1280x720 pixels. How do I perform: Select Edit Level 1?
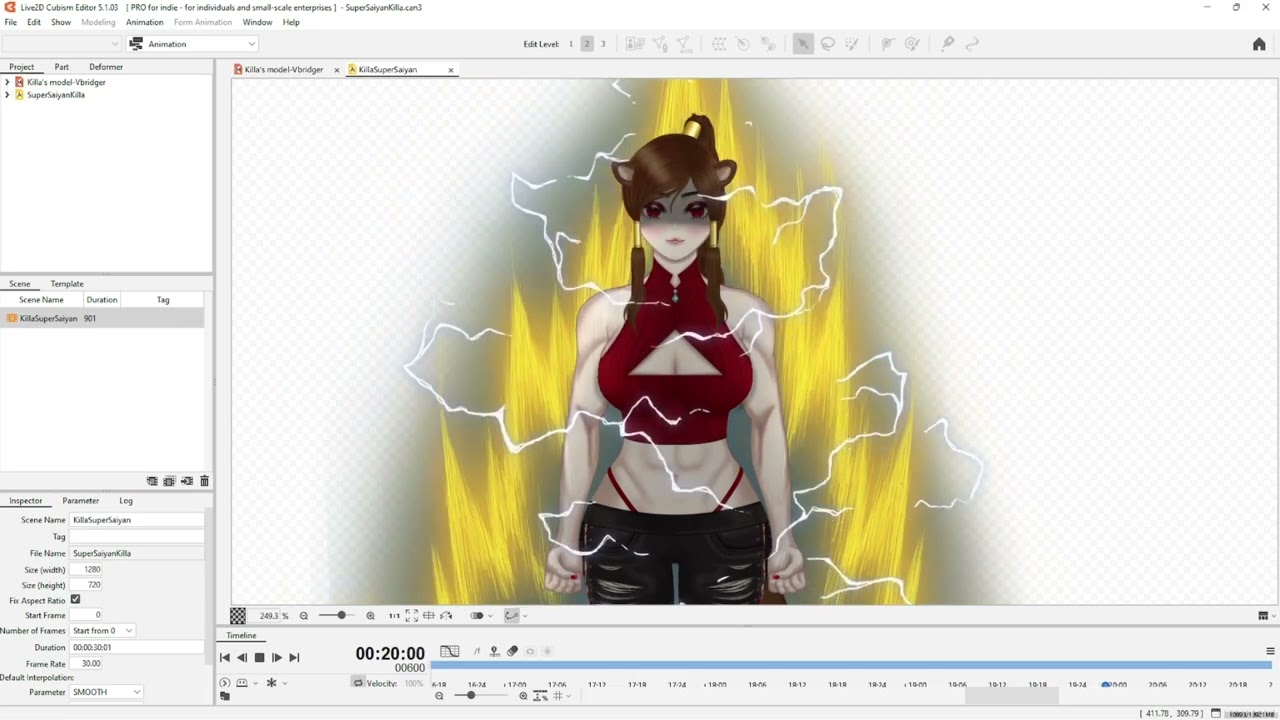(x=571, y=44)
